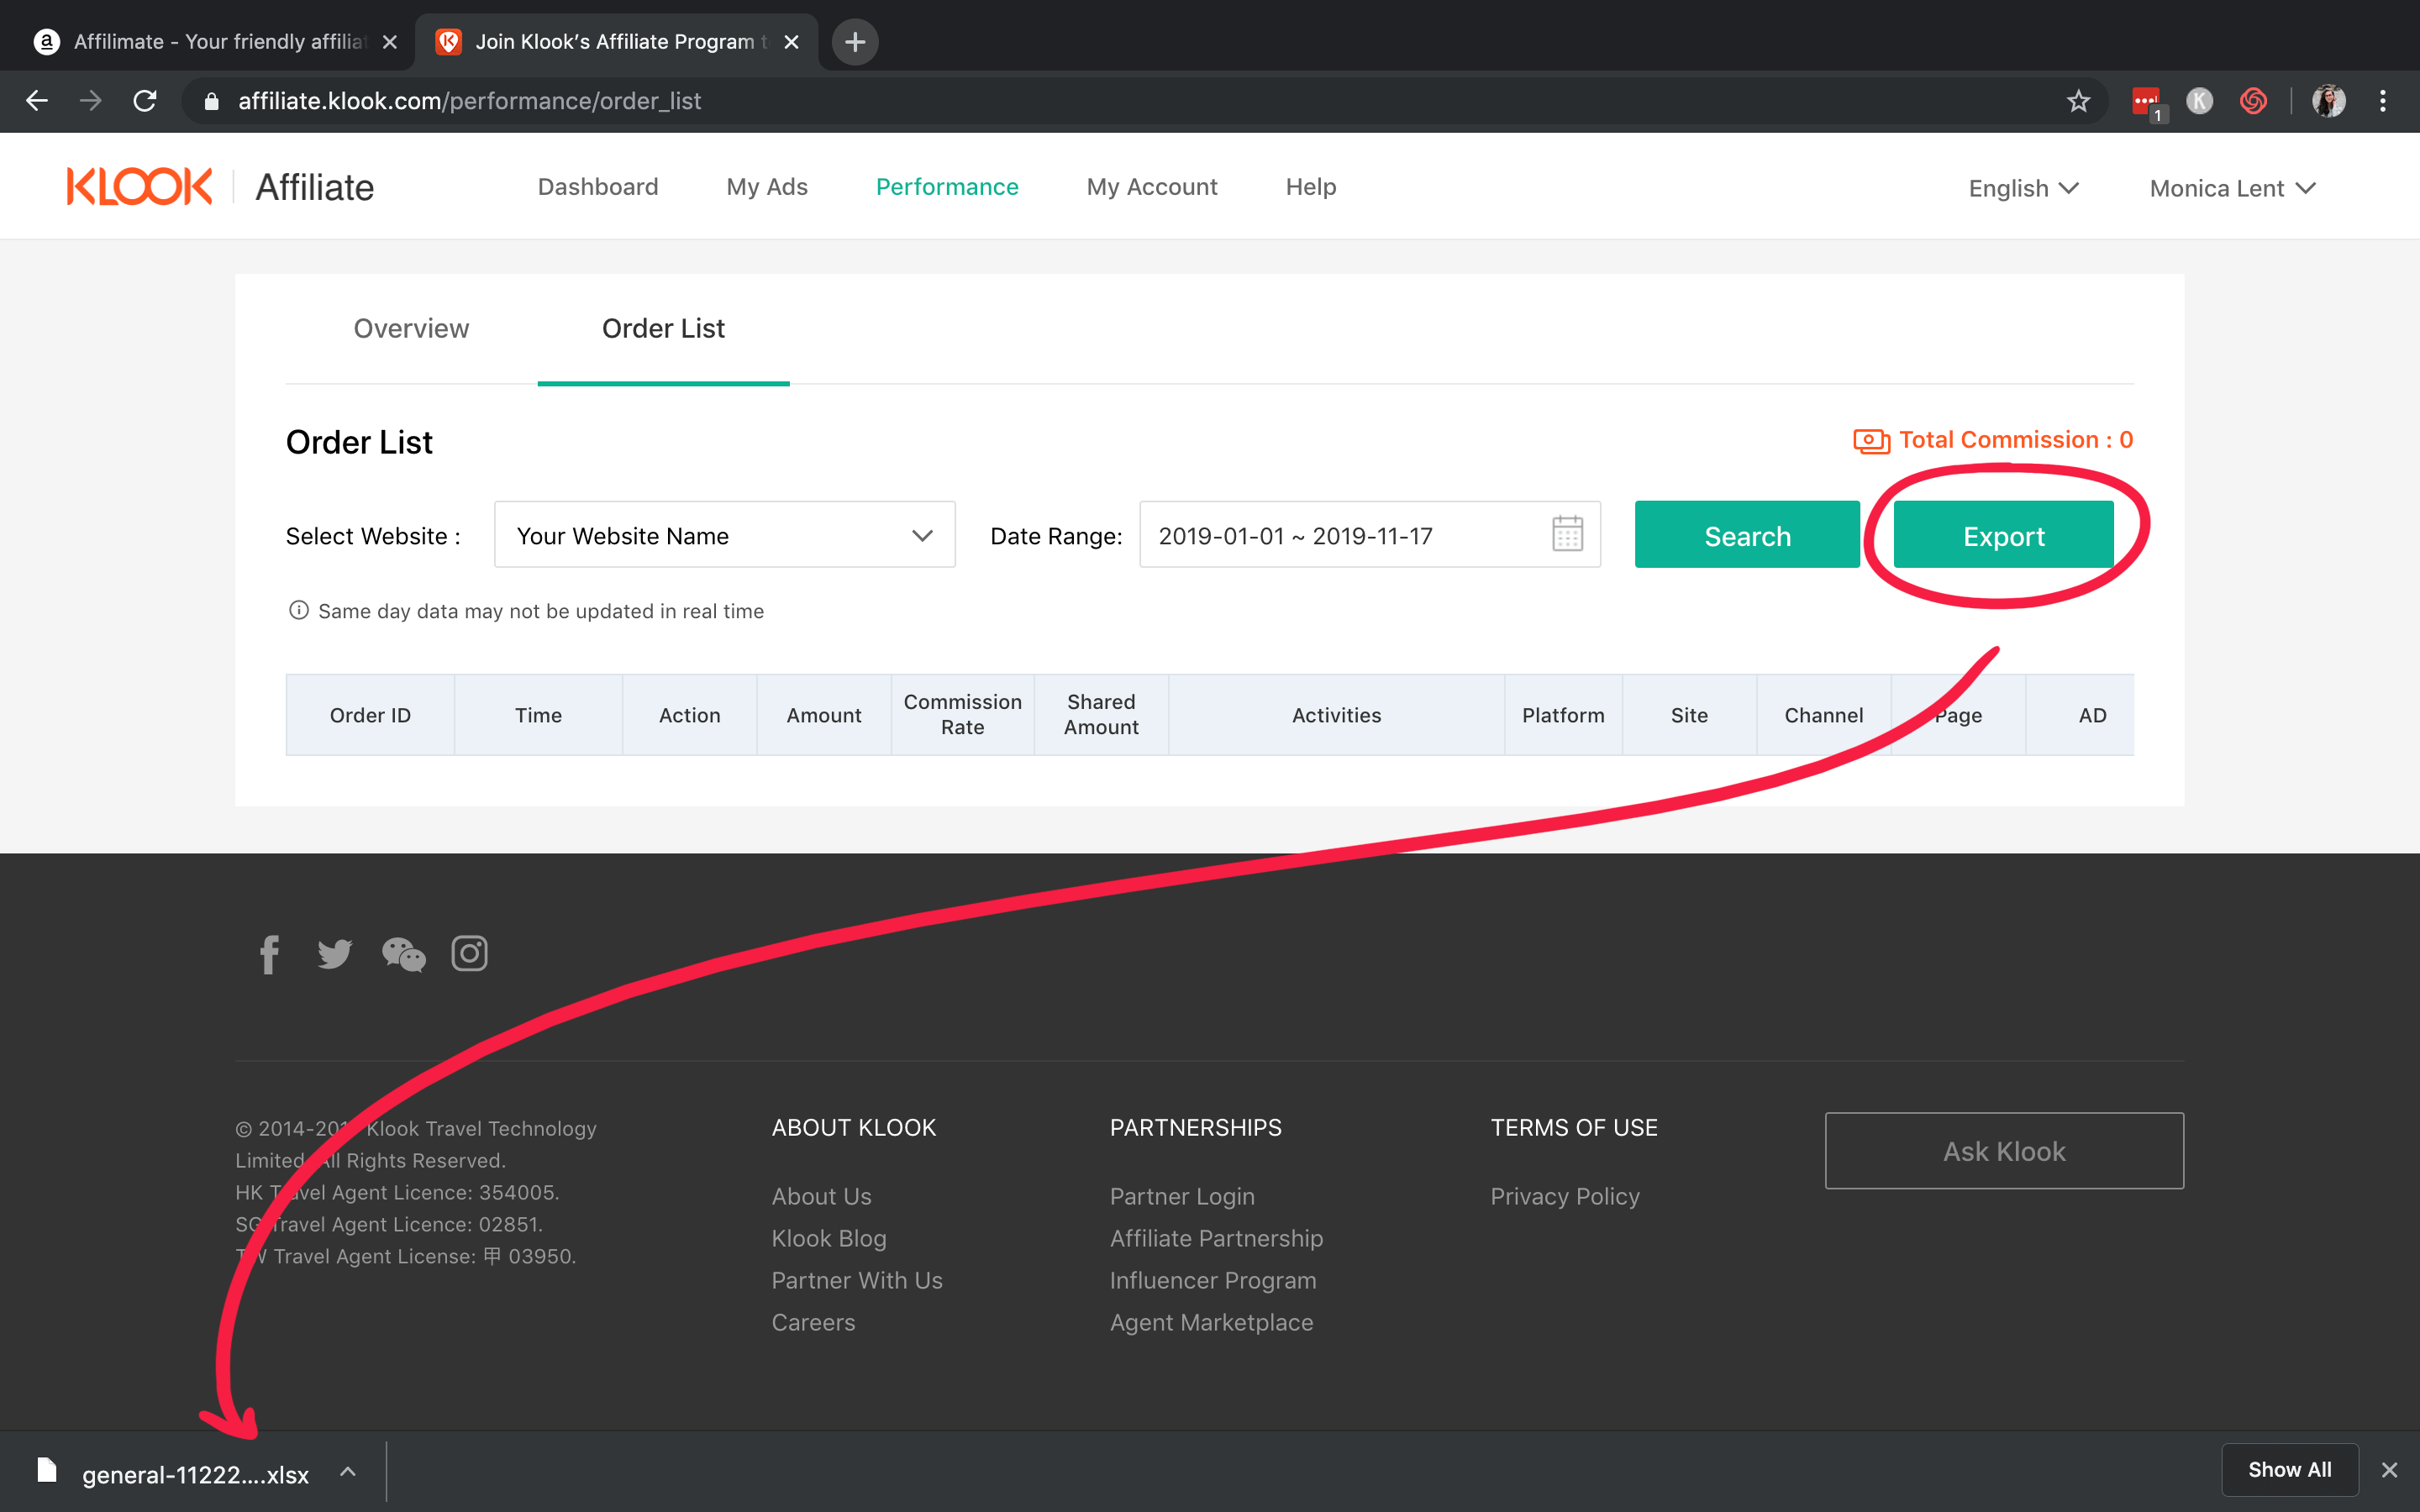Open the My Account menu item
Image resolution: width=2420 pixels, height=1512 pixels.
point(1152,187)
